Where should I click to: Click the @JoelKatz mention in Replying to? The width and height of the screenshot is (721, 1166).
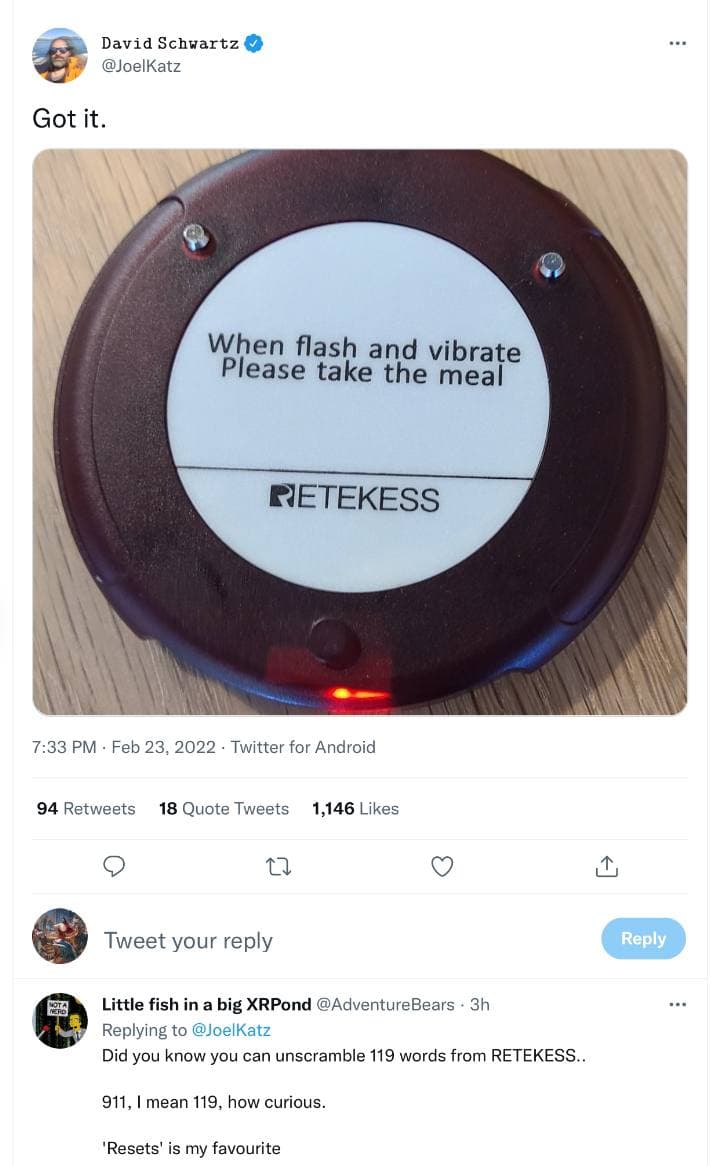coord(231,1029)
